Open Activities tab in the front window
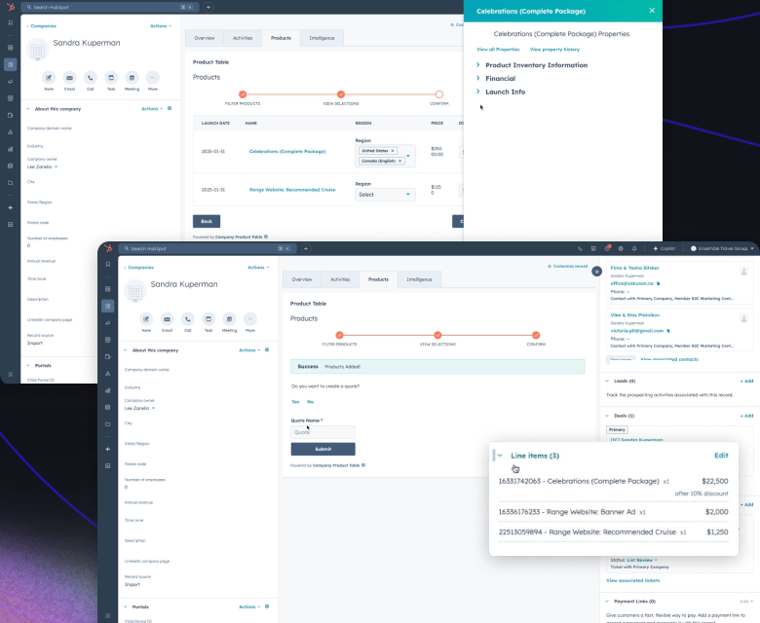The width and height of the screenshot is (760, 623). coord(340,280)
